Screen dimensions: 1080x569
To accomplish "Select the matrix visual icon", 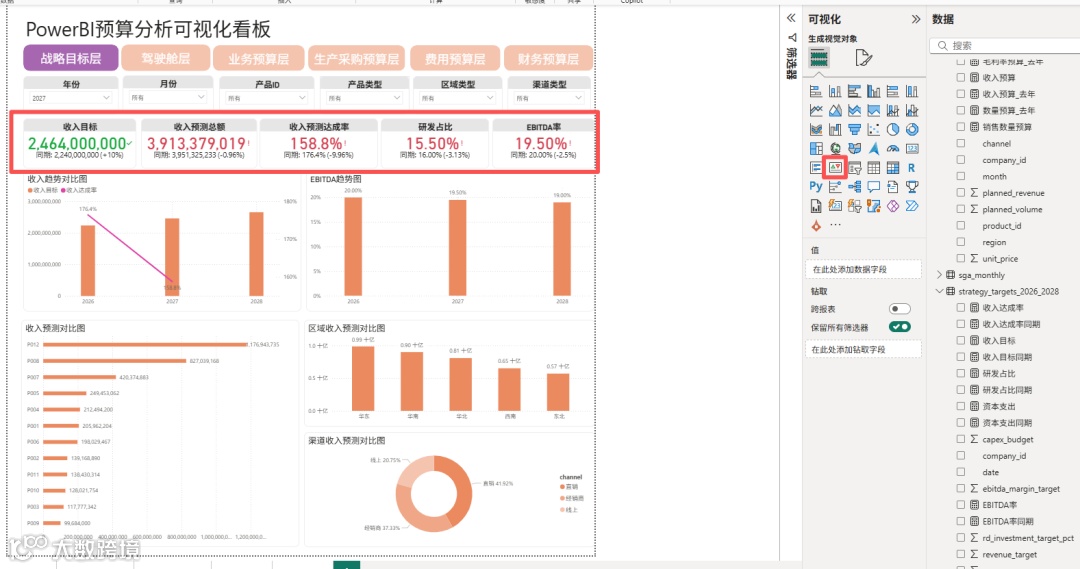I will pyautogui.click(x=893, y=167).
